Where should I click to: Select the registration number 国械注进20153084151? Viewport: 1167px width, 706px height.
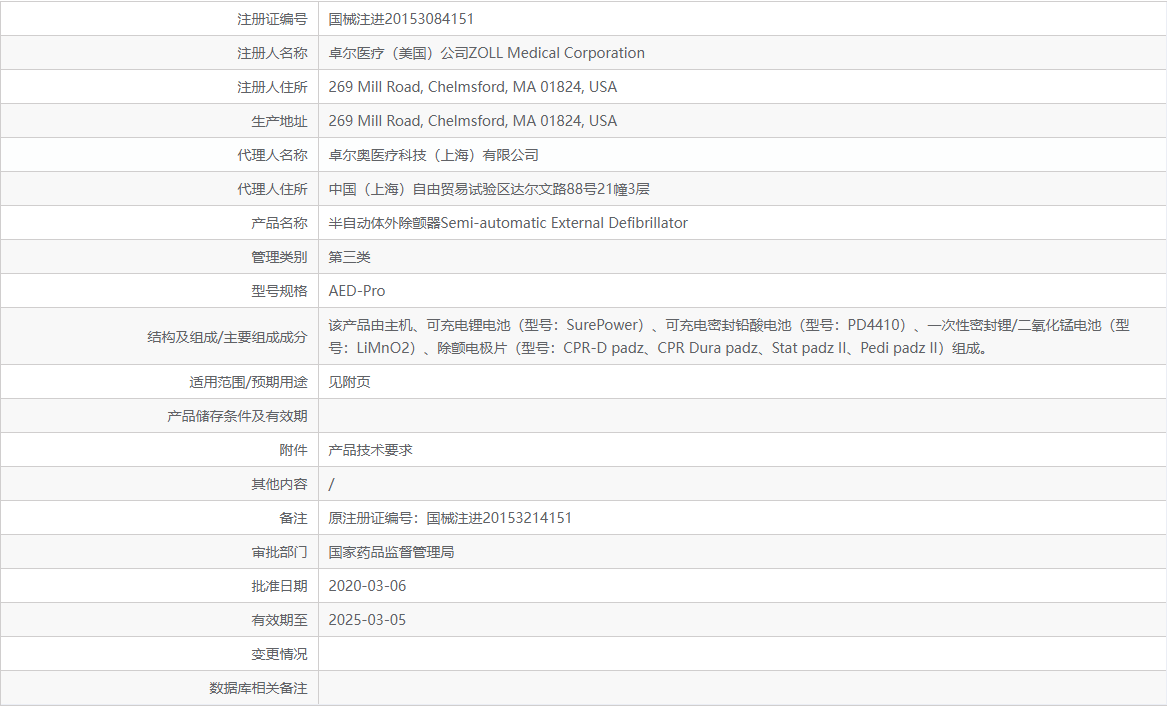pyautogui.click(x=401, y=19)
